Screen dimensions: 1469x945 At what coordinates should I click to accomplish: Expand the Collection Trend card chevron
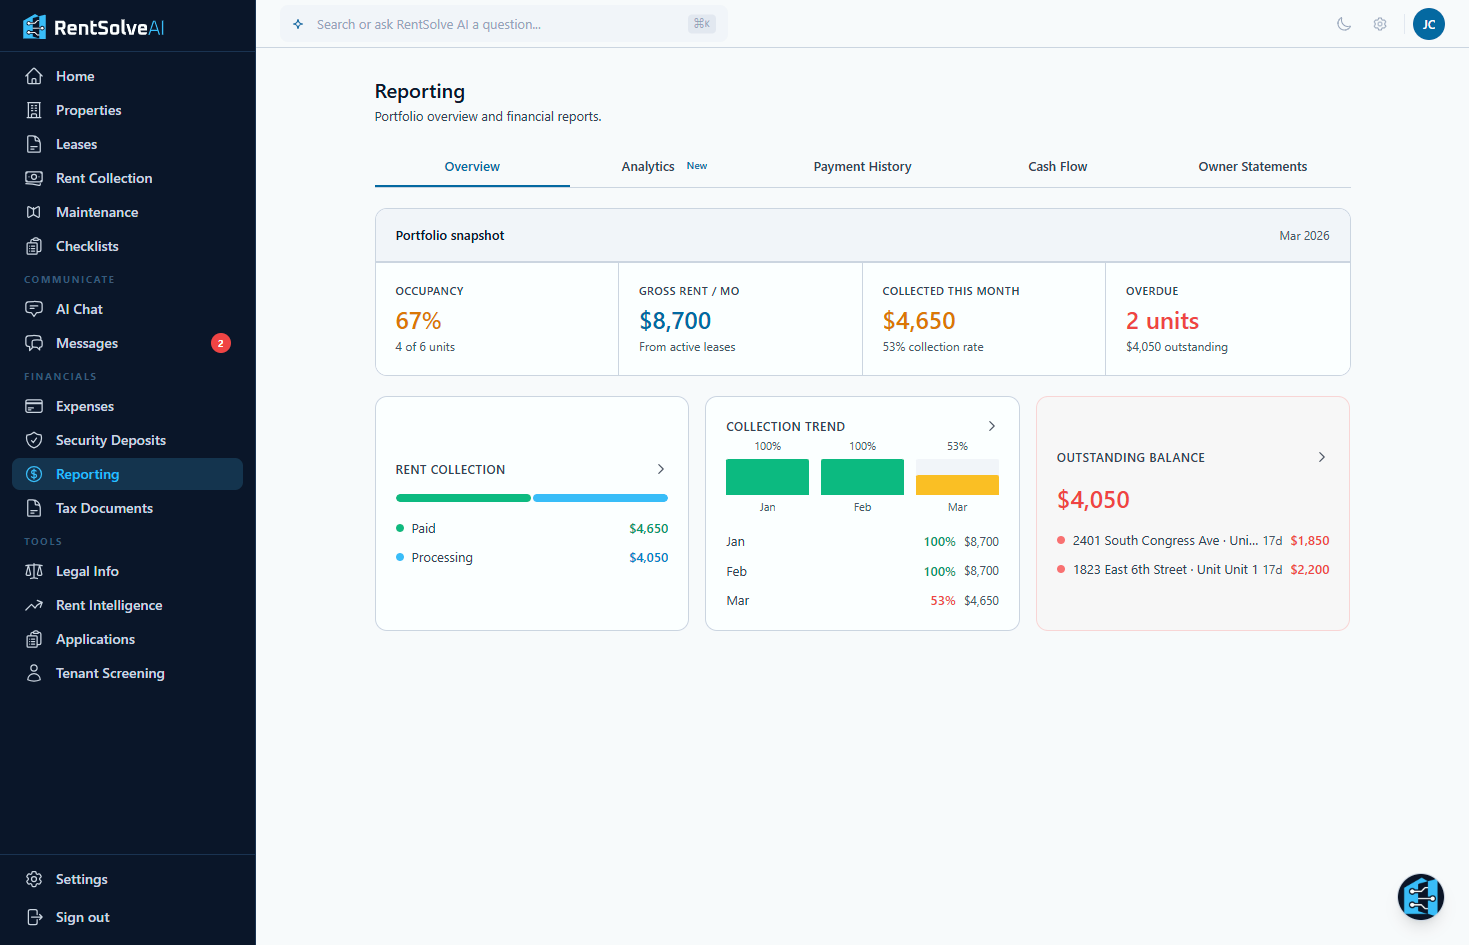991,426
